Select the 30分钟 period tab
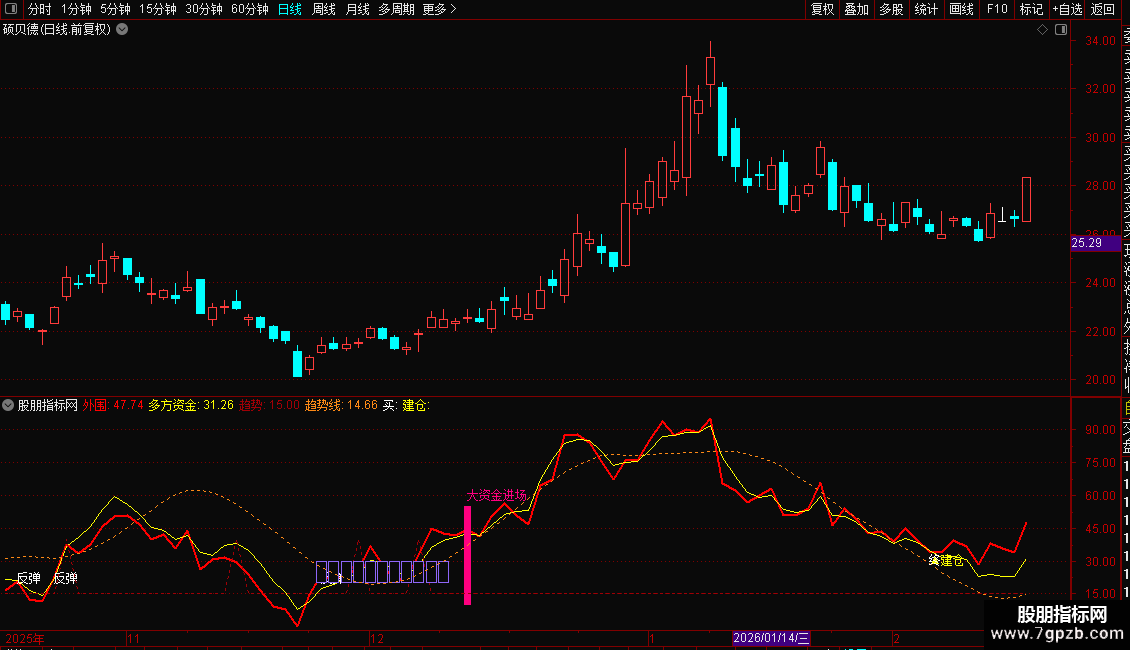The height and width of the screenshot is (650, 1130). (204, 9)
